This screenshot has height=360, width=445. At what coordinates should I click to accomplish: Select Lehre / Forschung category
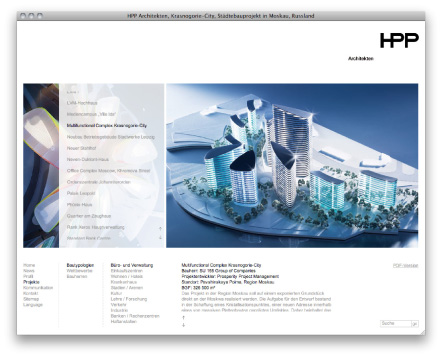click(x=129, y=299)
